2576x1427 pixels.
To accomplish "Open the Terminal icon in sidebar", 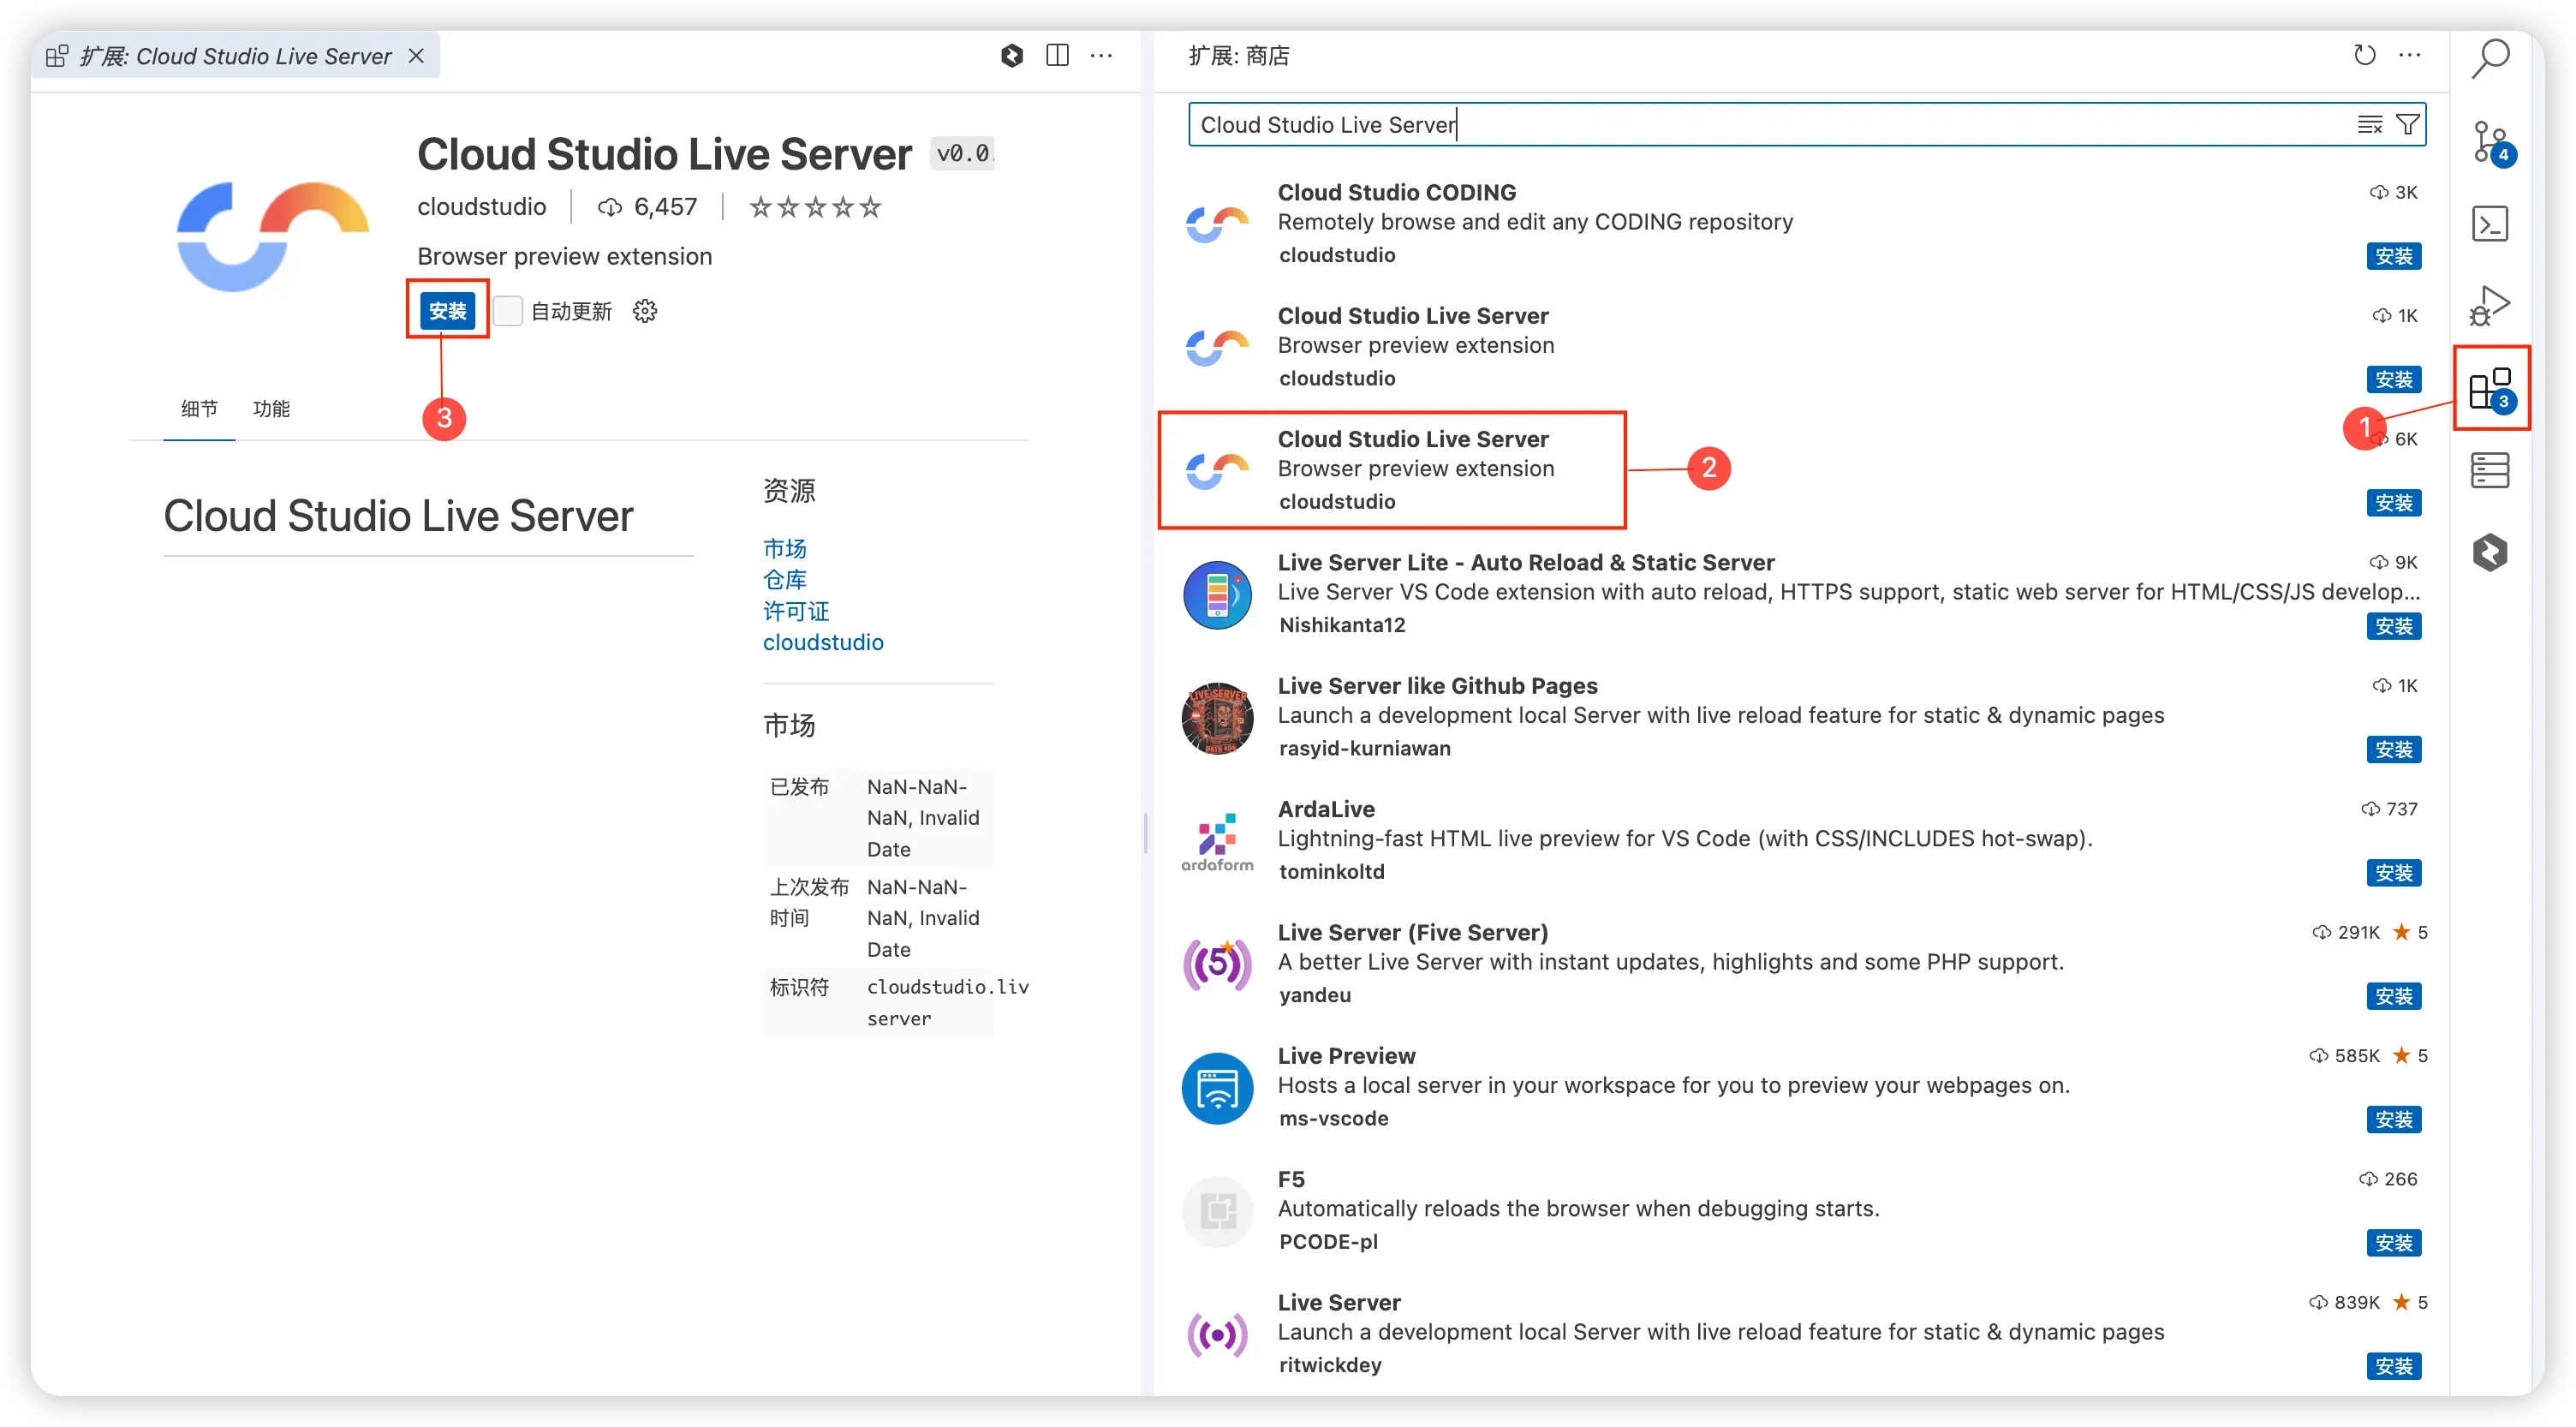I will 2489,224.
